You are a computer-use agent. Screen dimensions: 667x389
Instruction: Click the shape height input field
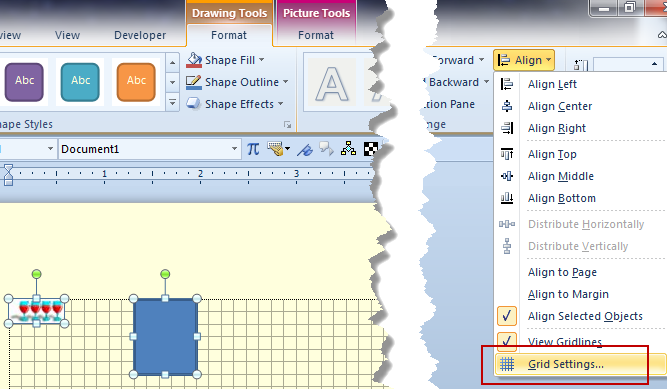pos(619,65)
